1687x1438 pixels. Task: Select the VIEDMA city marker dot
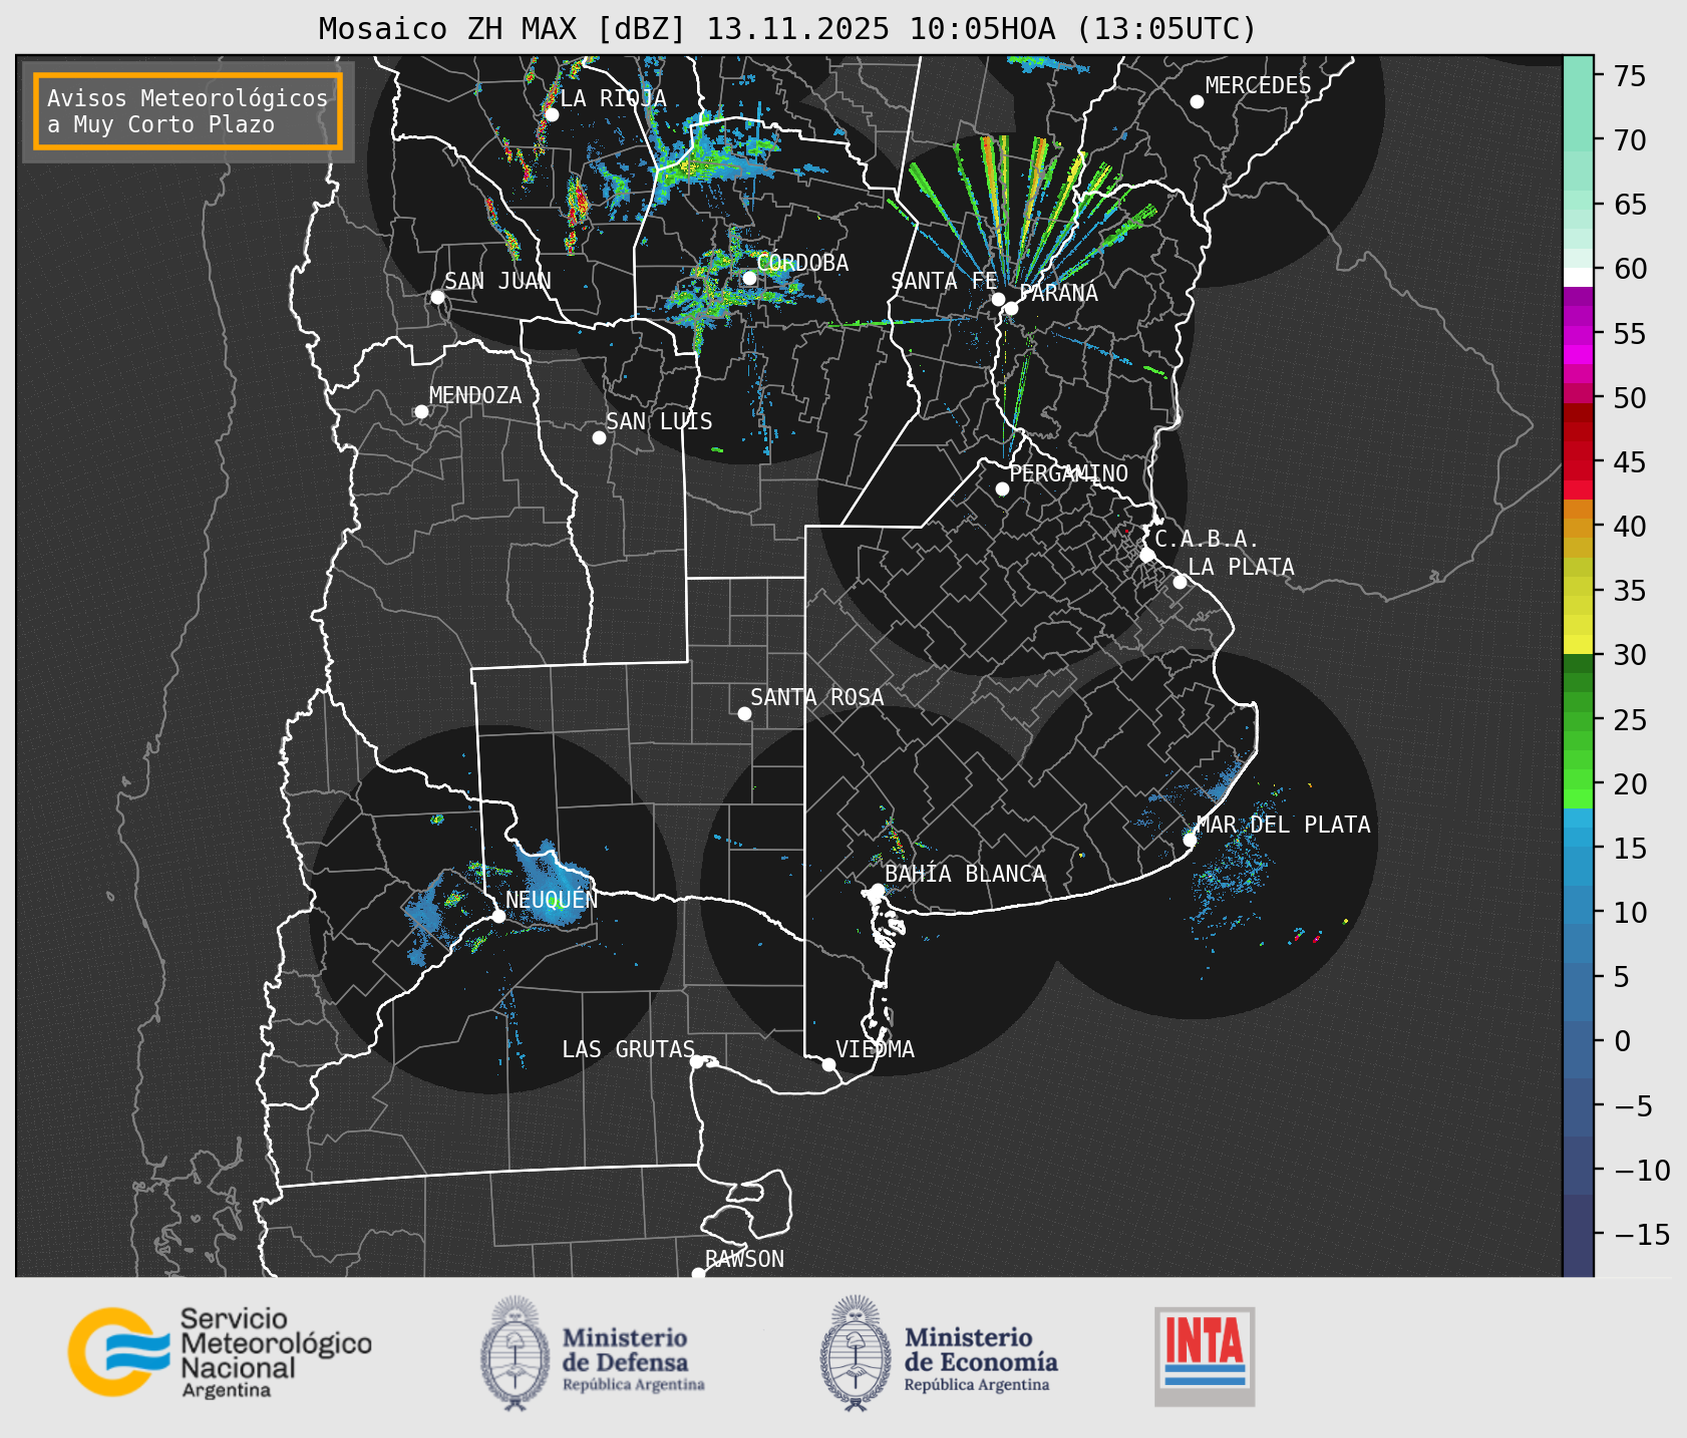pyautogui.click(x=828, y=1064)
